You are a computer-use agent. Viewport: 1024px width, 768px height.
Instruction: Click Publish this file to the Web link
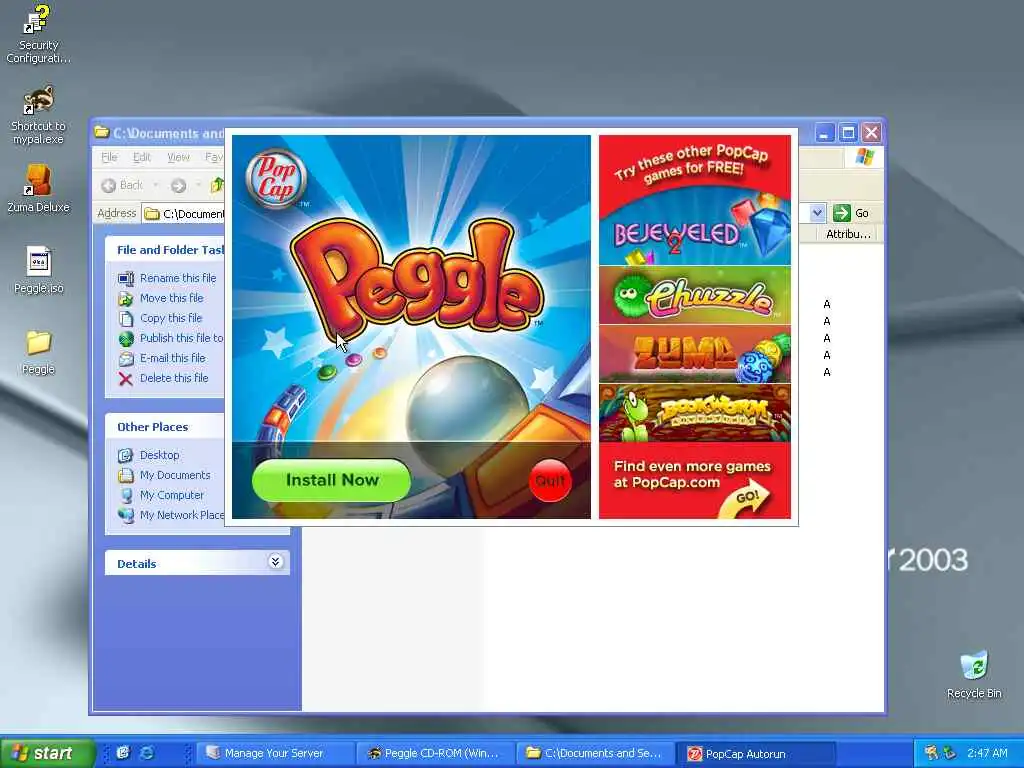pos(182,338)
